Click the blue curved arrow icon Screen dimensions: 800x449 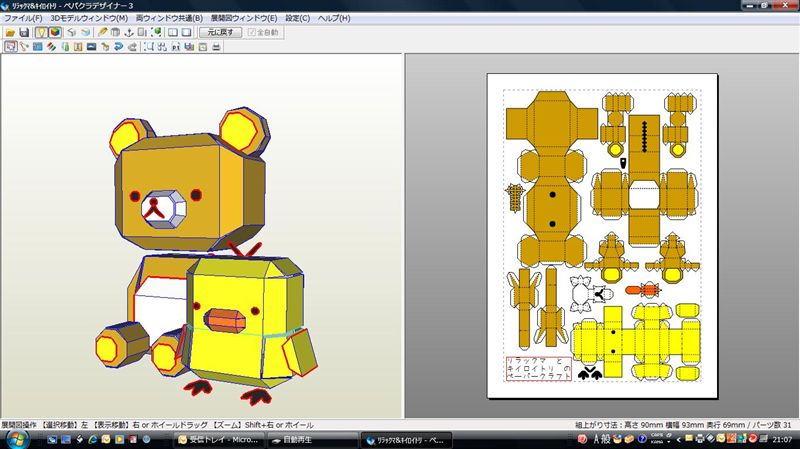coord(118,47)
